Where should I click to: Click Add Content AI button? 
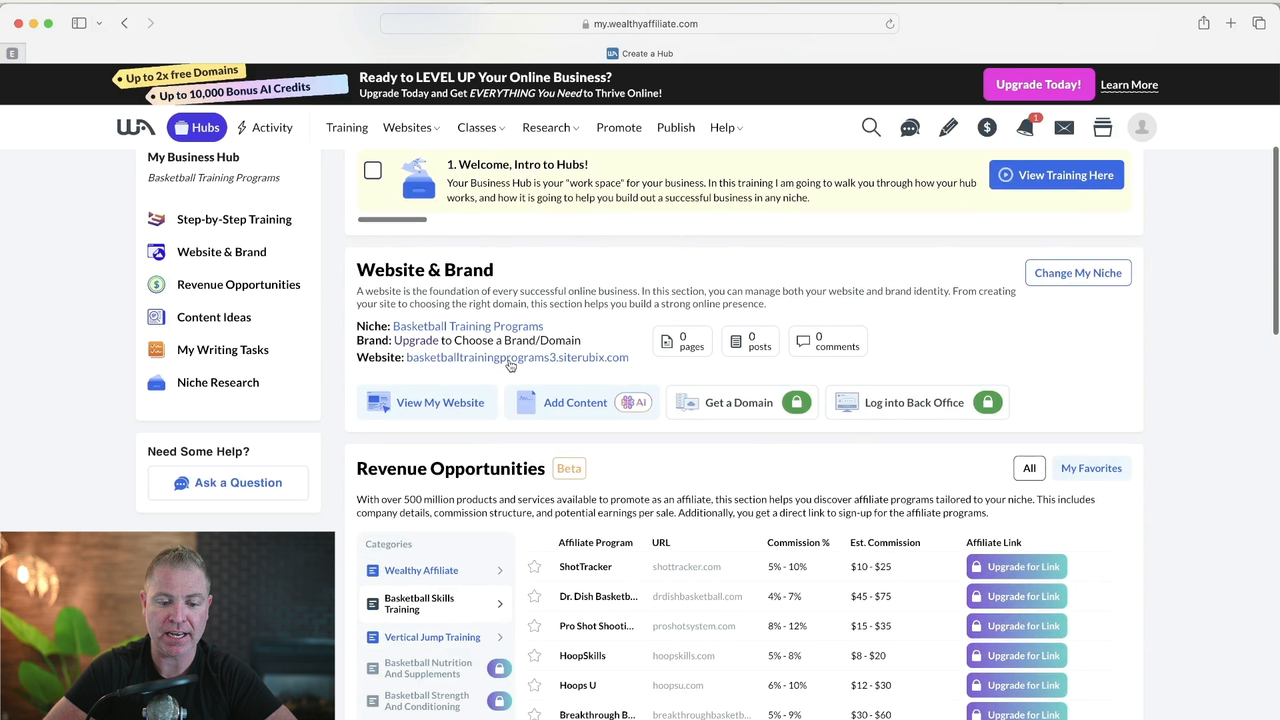[582, 402]
